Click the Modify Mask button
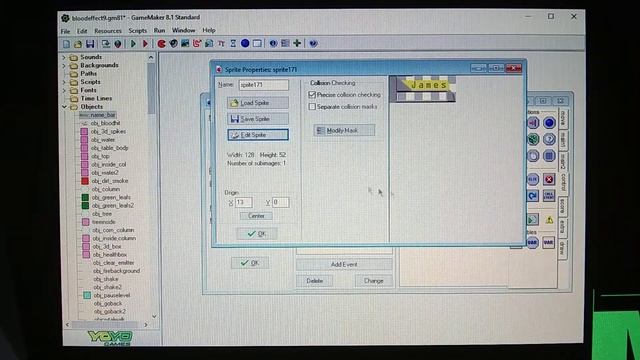The image size is (640, 360). tap(344, 130)
